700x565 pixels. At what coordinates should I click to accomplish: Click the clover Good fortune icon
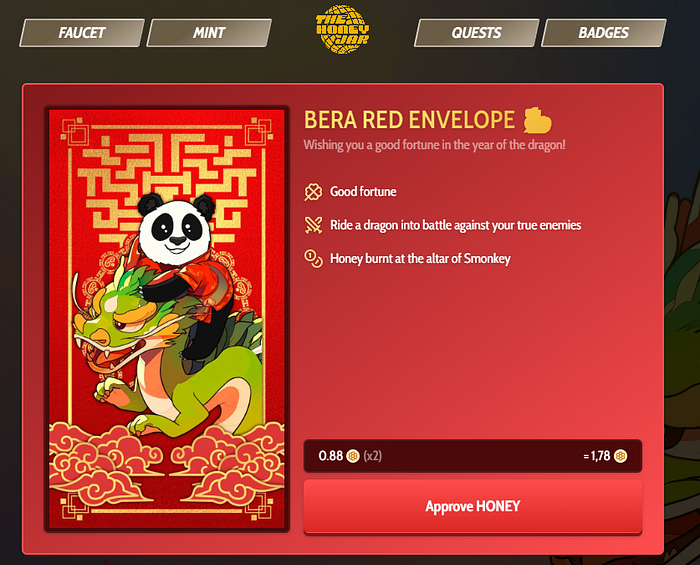(x=313, y=192)
